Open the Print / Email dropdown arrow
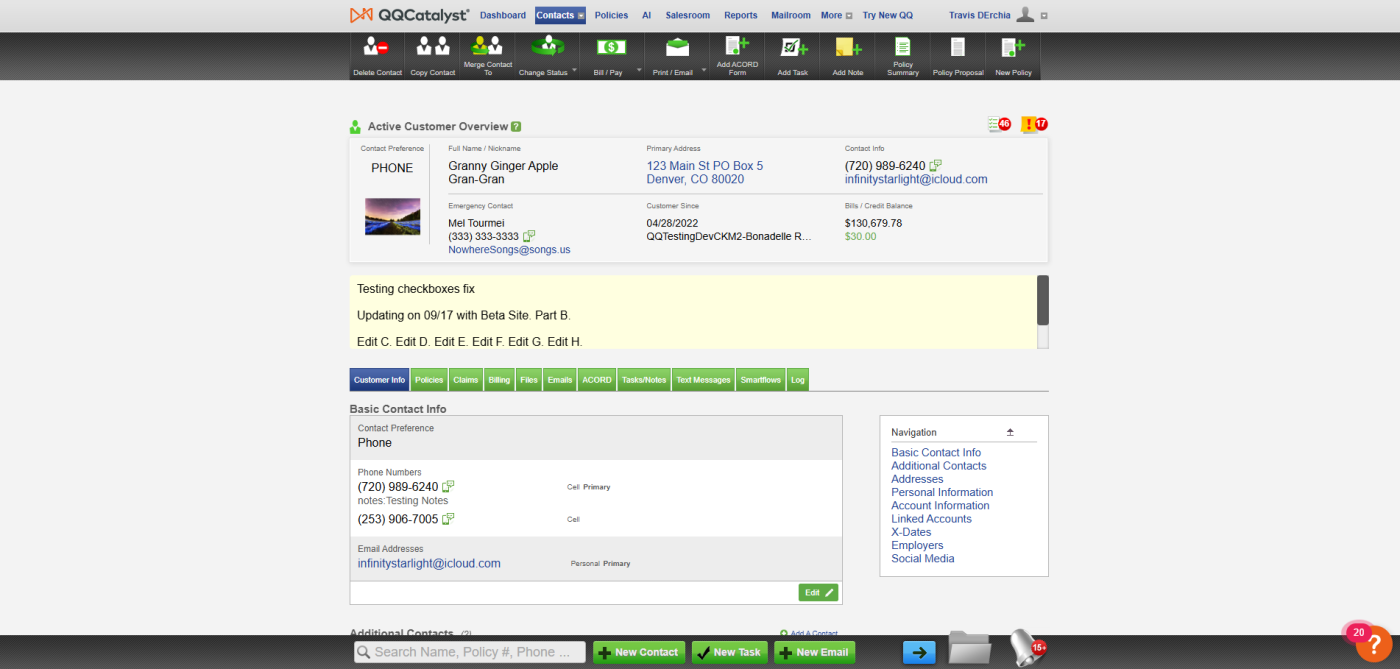This screenshot has height=669, width=1400. 704,70
